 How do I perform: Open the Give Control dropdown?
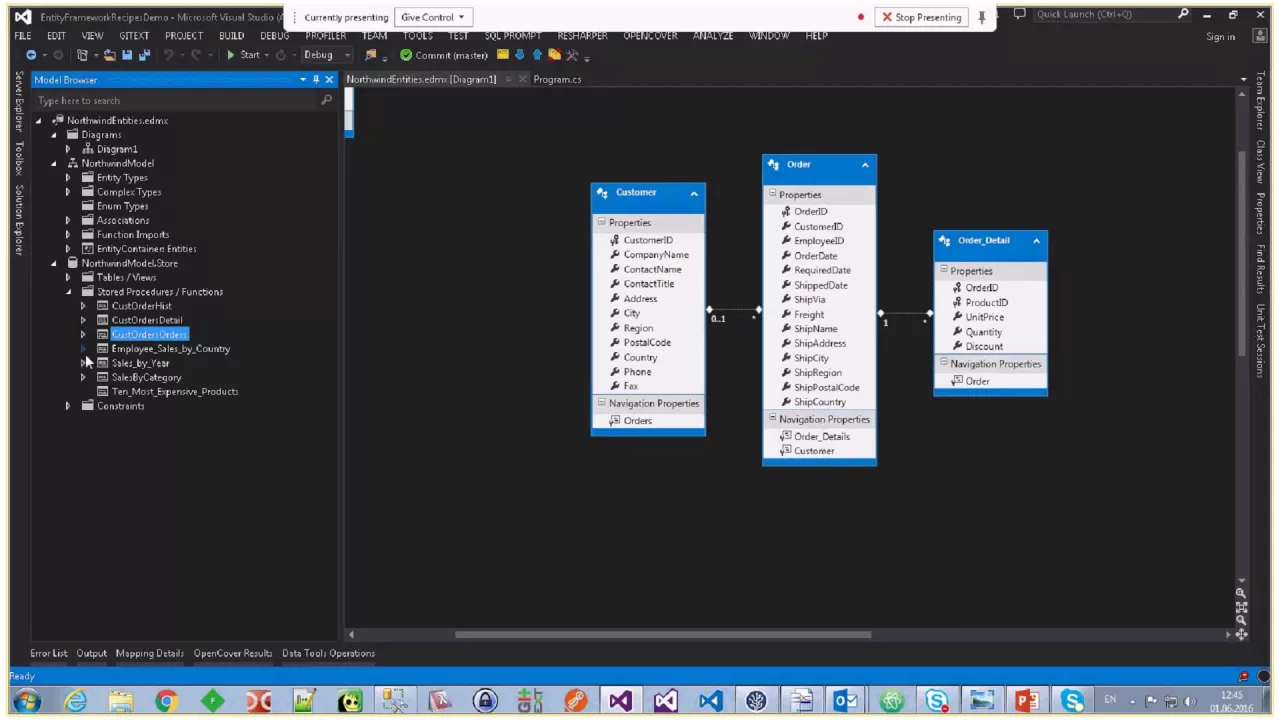432,17
